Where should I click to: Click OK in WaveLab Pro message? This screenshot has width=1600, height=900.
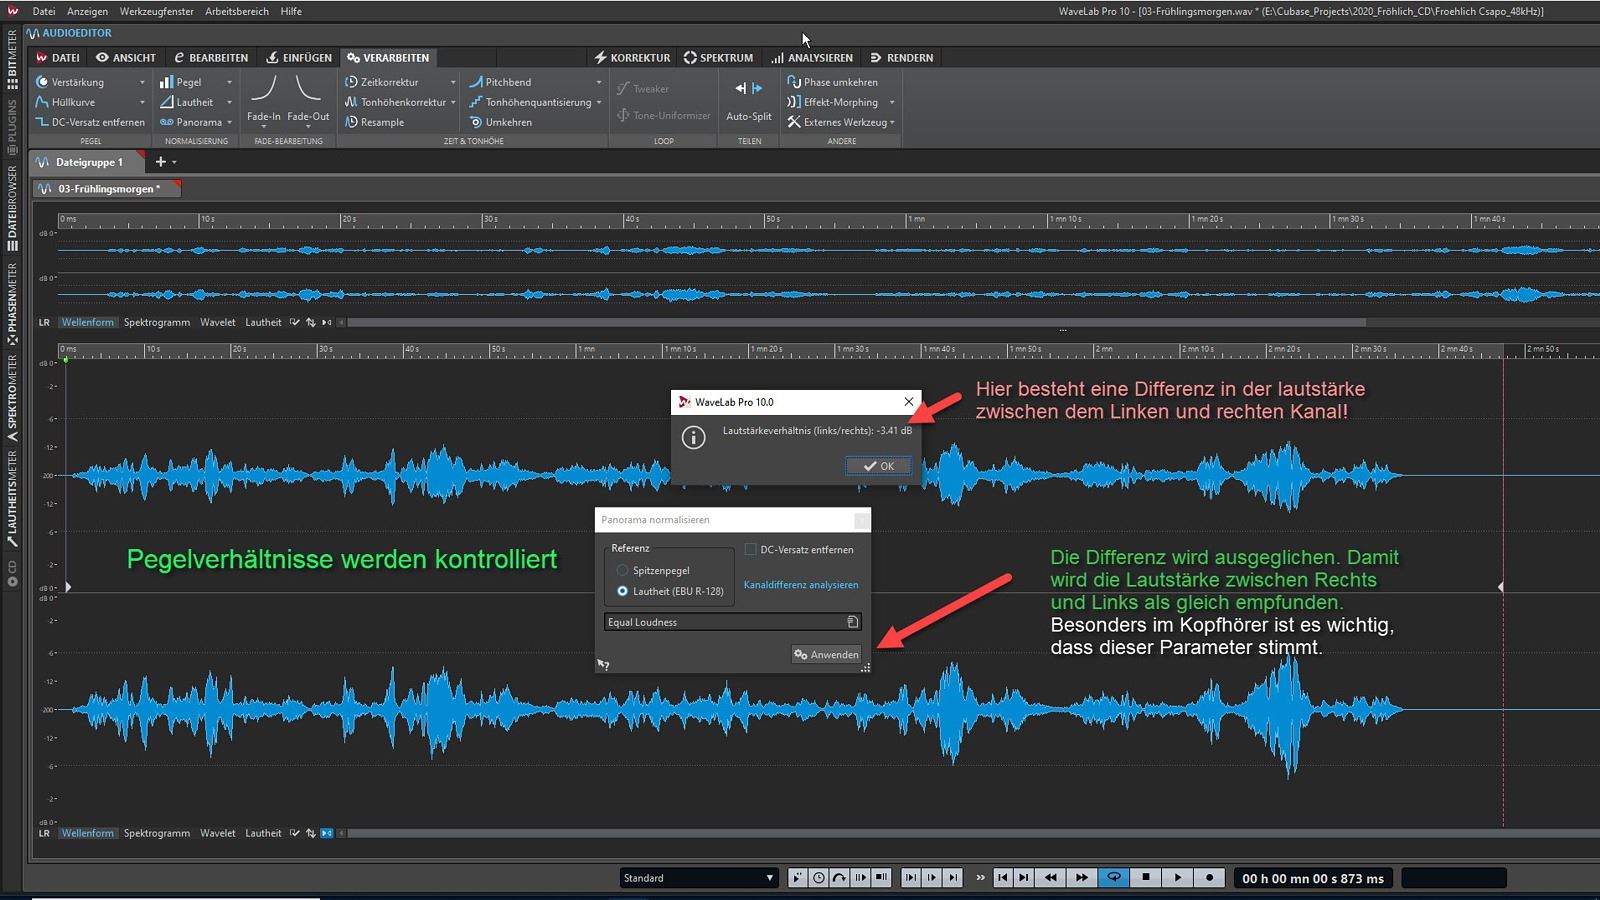click(x=879, y=466)
